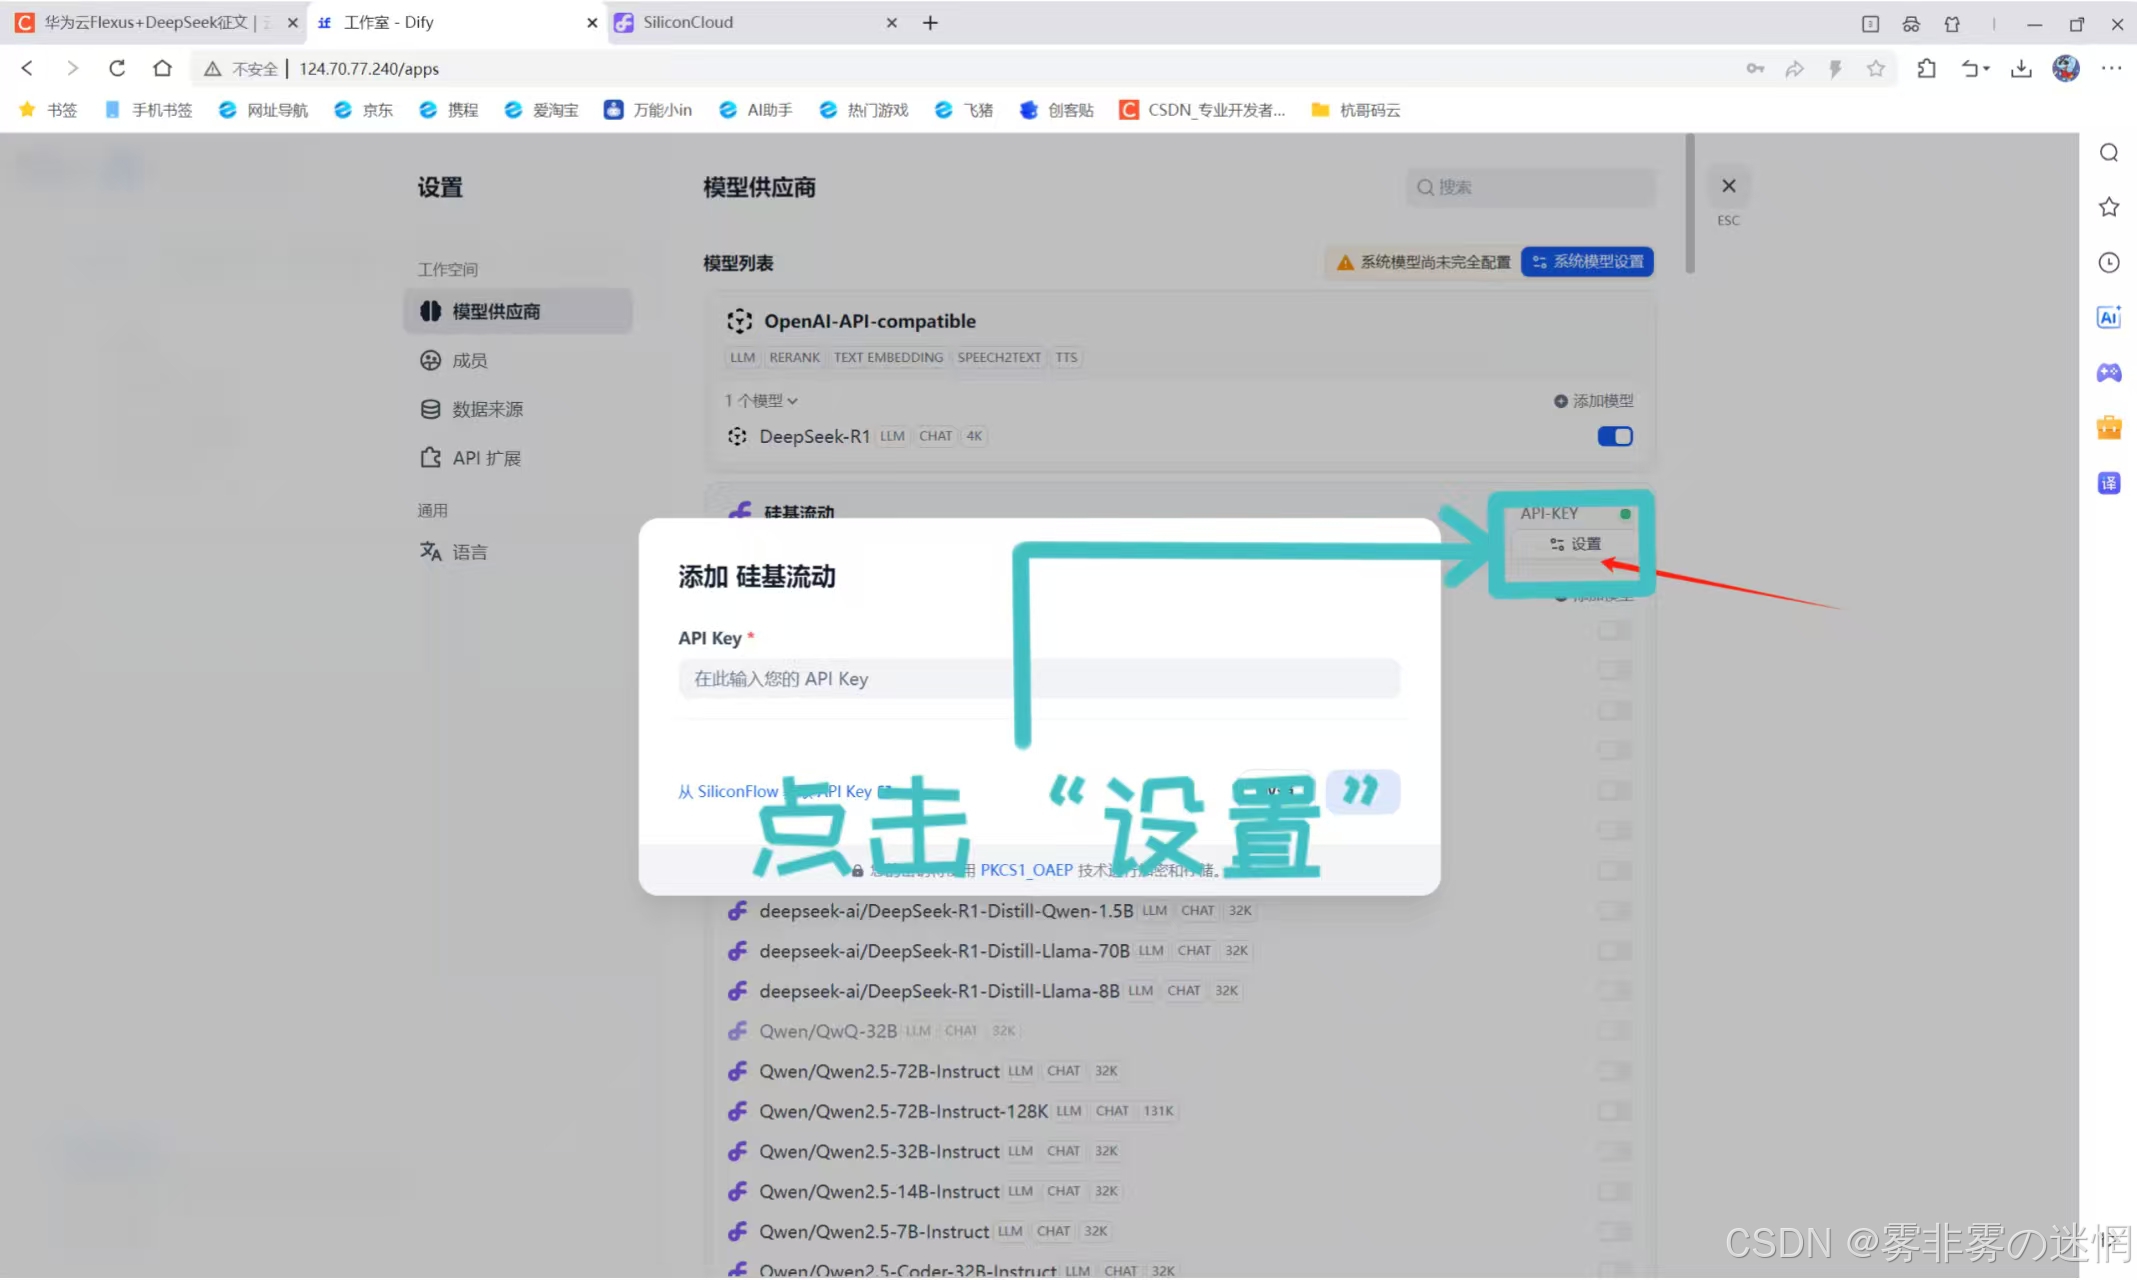Toggle Qwen2.5-14B-Instruct model switch
This screenshot has height=1280, width=2137.
point(1614,1191)
